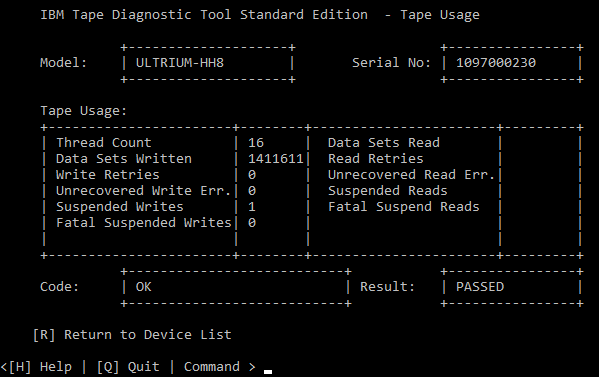
Task: Click the Fatal Suspend Reads label
Action: coord(403,207)
